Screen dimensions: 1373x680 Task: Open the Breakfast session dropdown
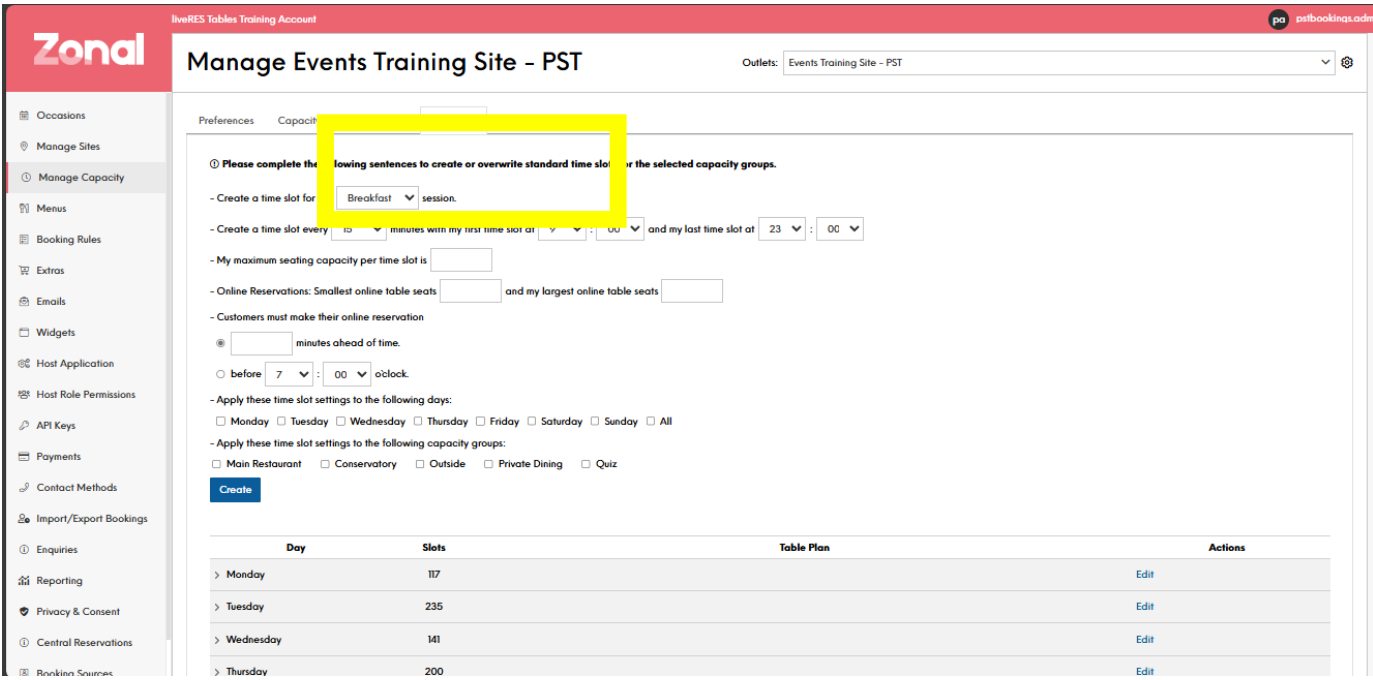coord(377,198)
